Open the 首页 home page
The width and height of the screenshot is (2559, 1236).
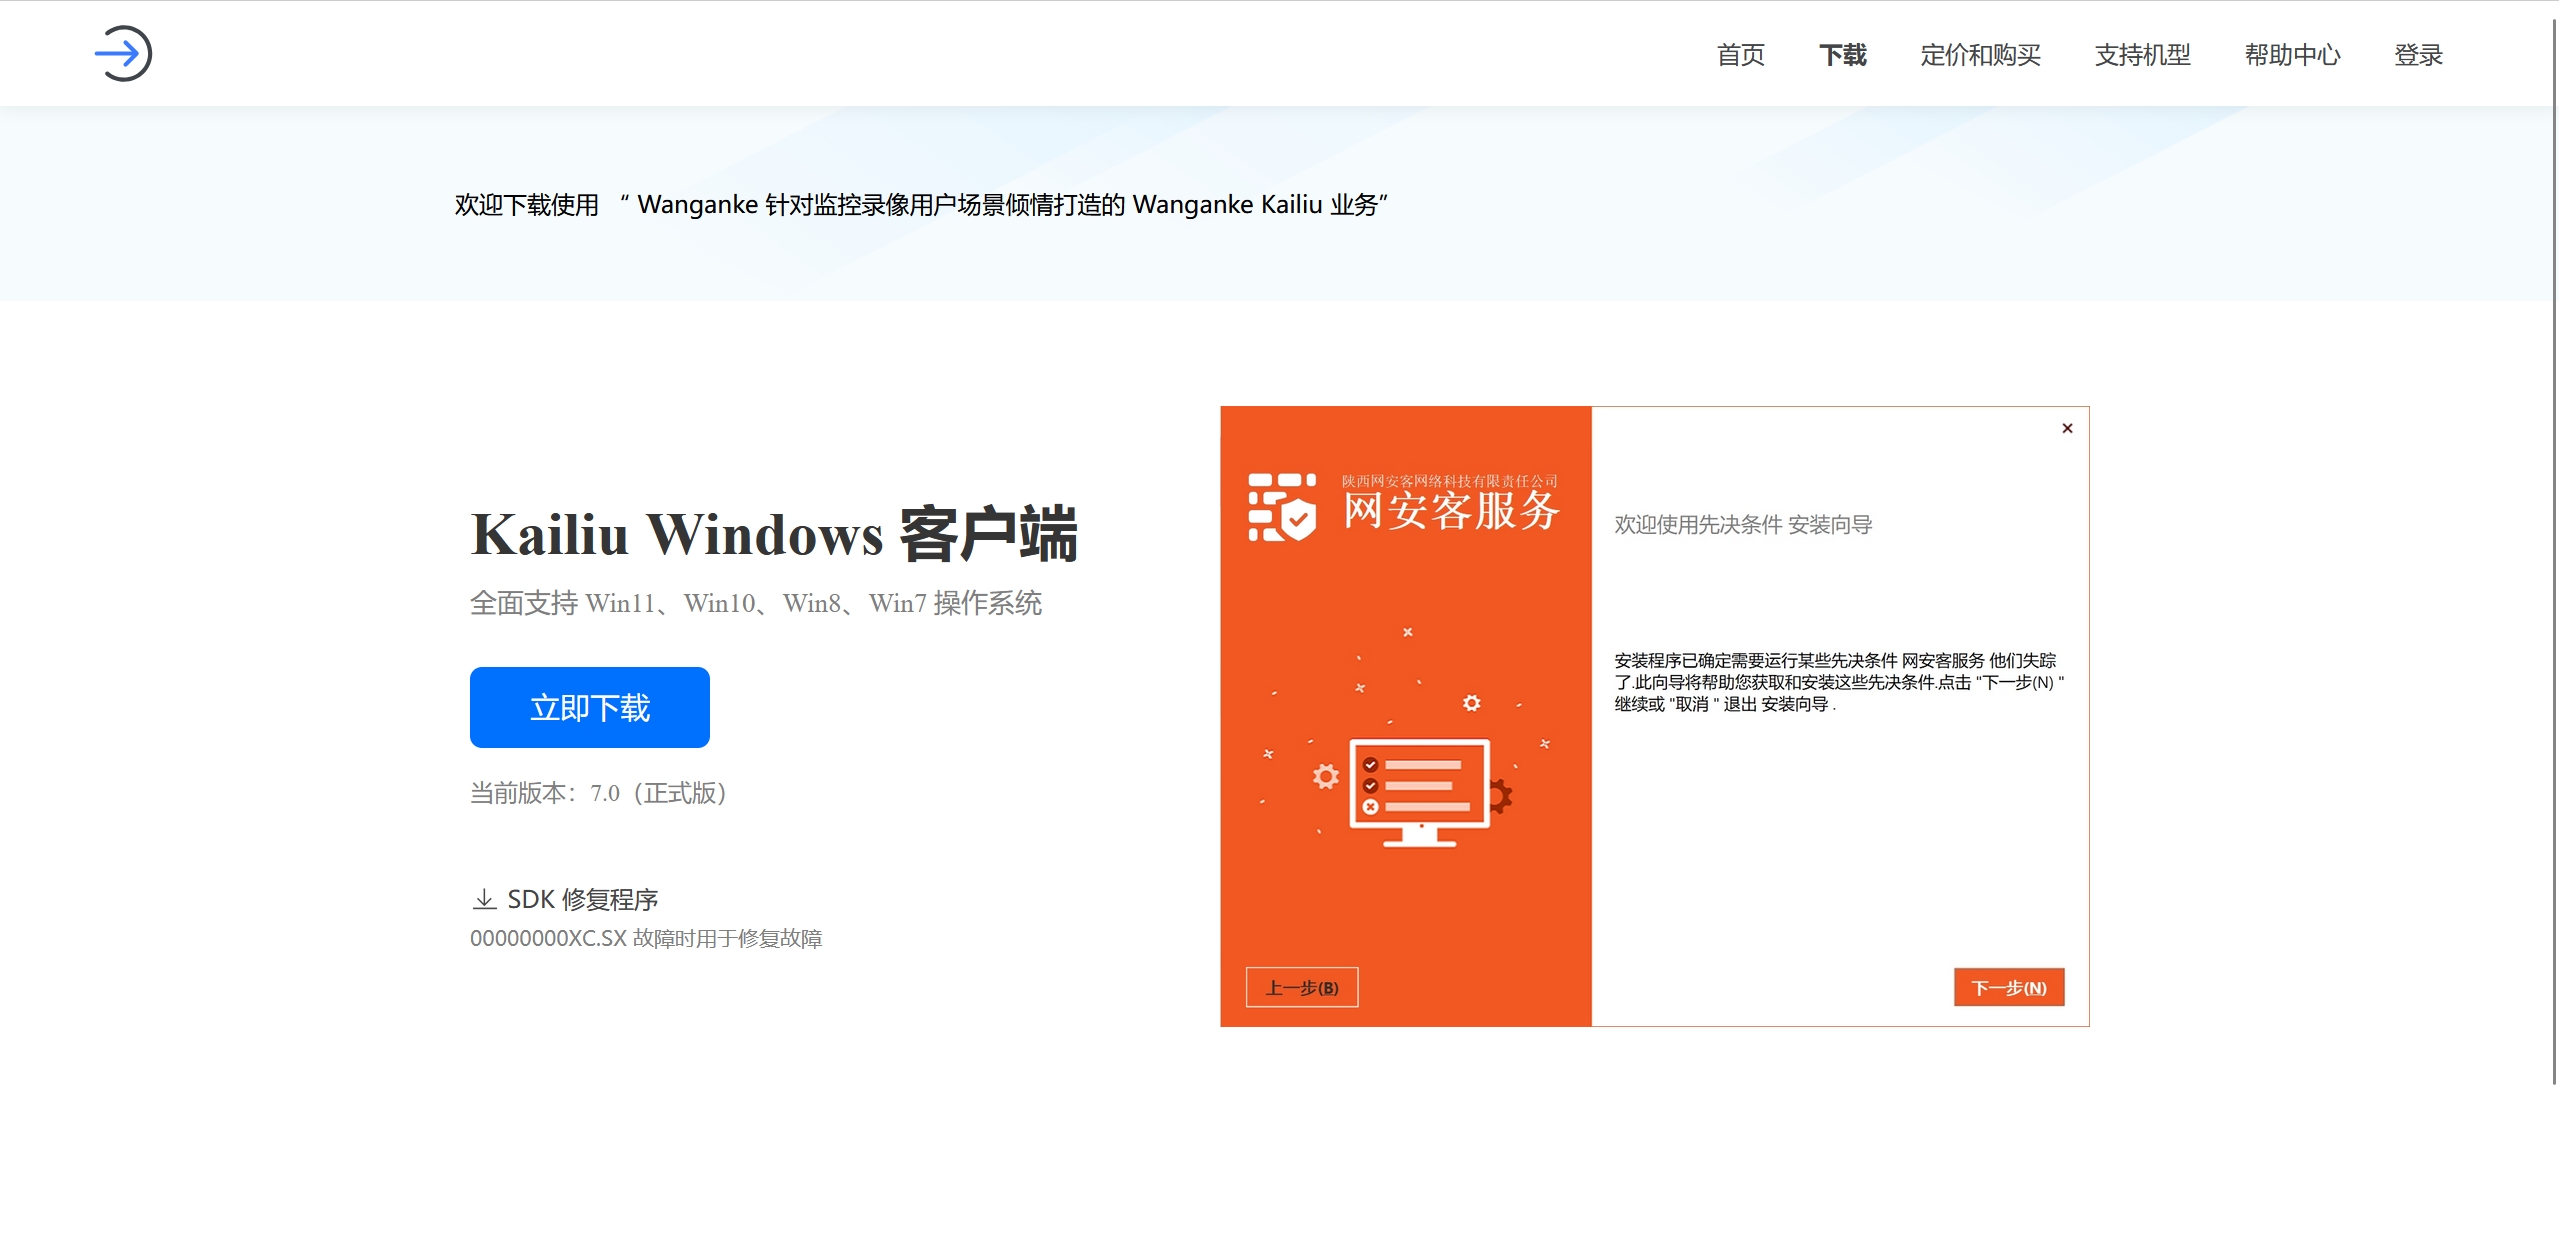click(1740, 55)
